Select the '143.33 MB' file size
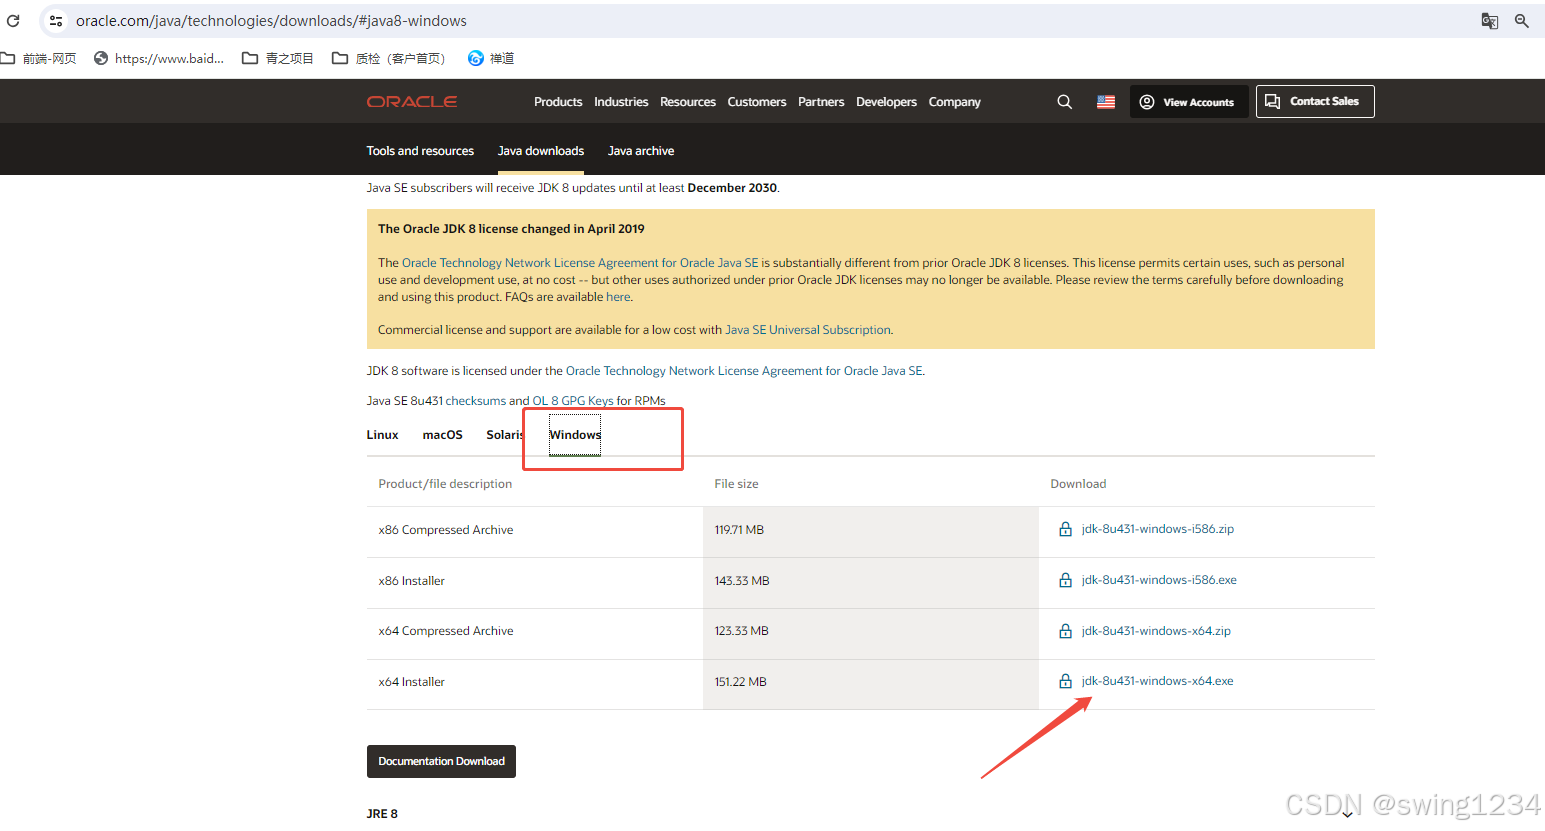The image size is (1545, 831). pos(742,581)
